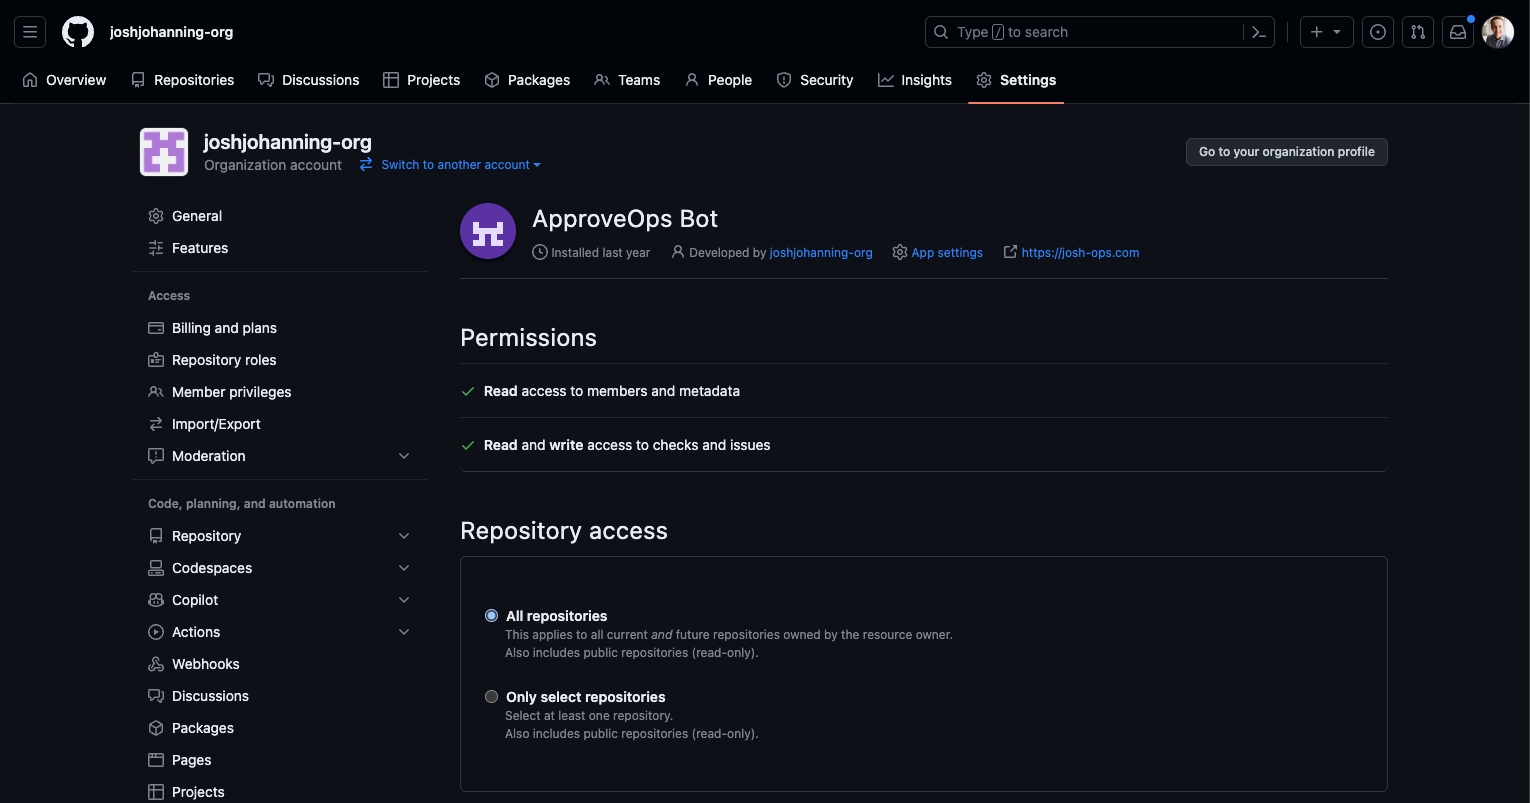Open the https://josh-ops.com link

coord(1080,252)
